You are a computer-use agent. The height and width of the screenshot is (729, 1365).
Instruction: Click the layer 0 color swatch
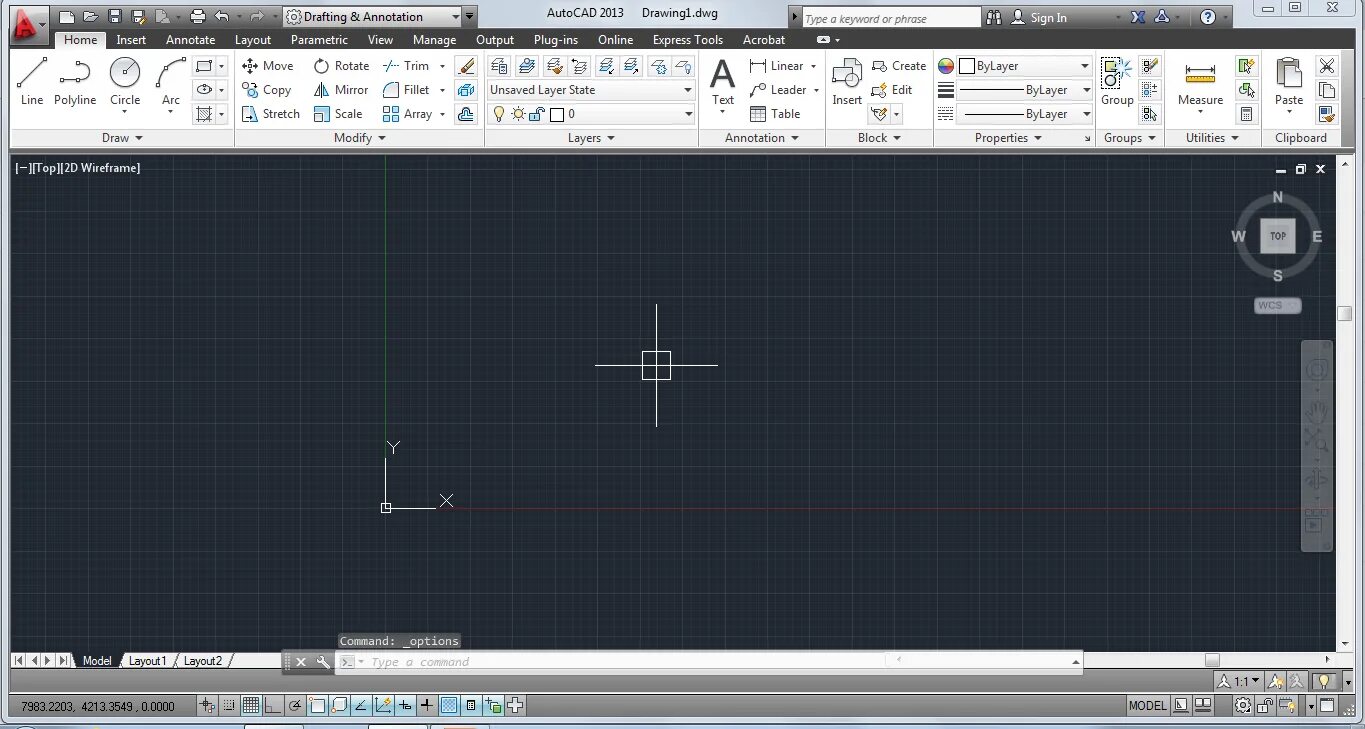[x=557, y=114]
